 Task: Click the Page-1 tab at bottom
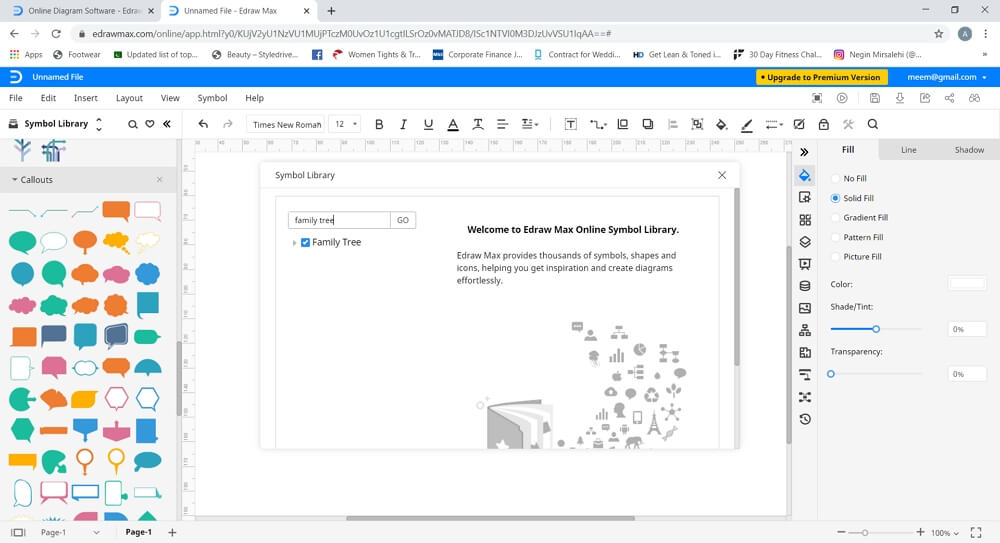click(x=138, y=532)
